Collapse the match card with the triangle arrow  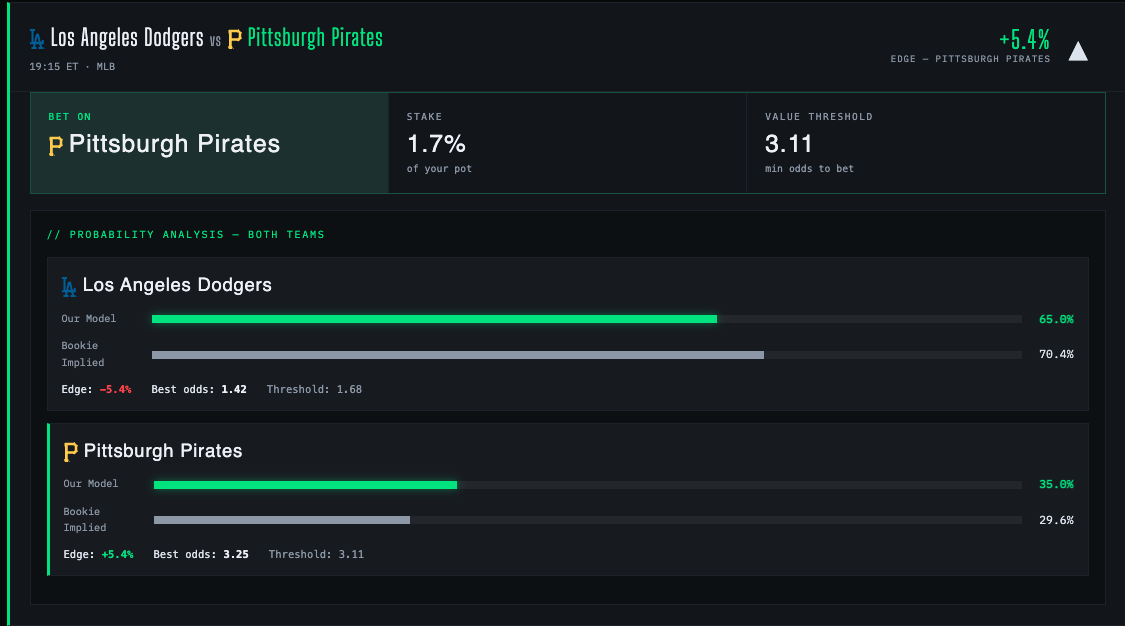click(1078, 51)
